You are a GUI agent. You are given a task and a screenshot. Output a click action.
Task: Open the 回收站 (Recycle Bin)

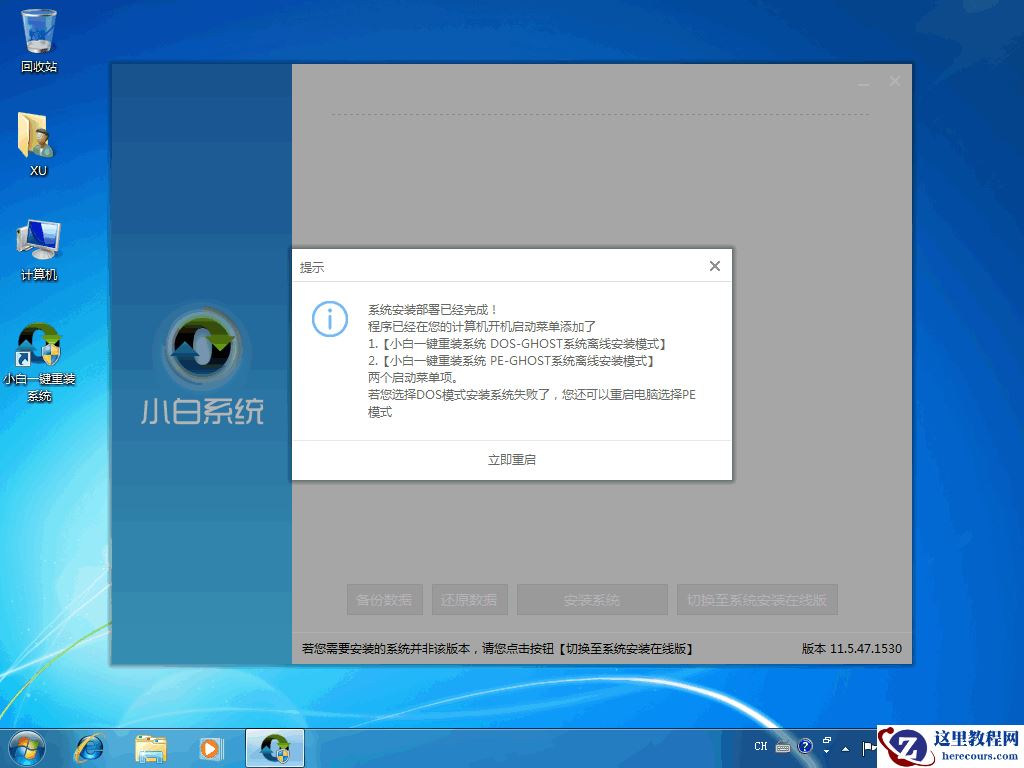pos(37,30)
